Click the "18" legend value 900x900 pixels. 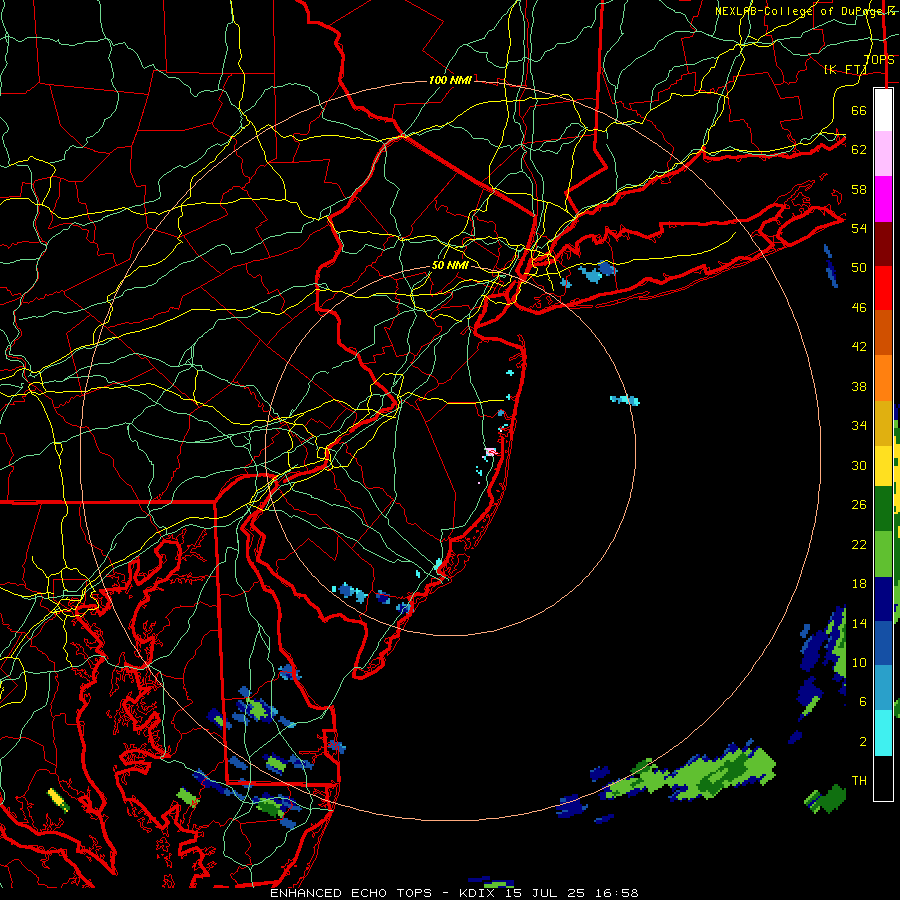click(x=859, y=584)
